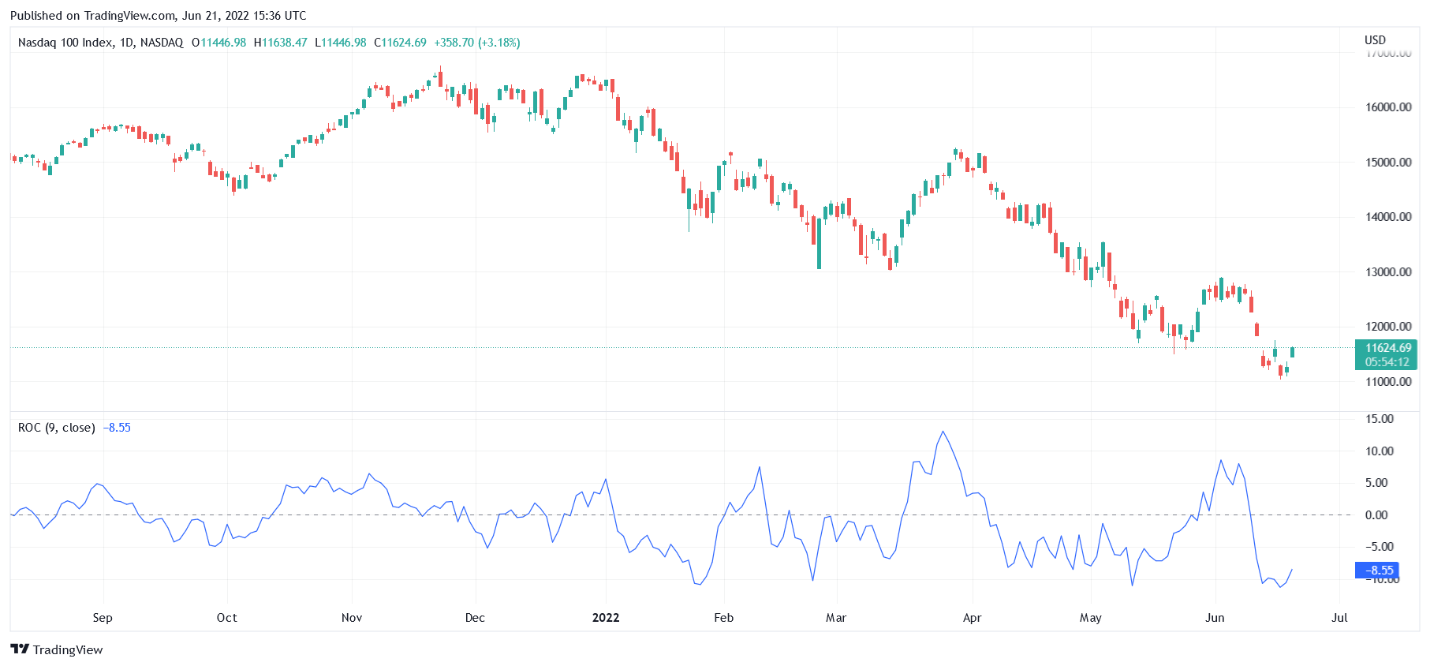
Task: Click the TradingView logo
Action: click(55, 649)
